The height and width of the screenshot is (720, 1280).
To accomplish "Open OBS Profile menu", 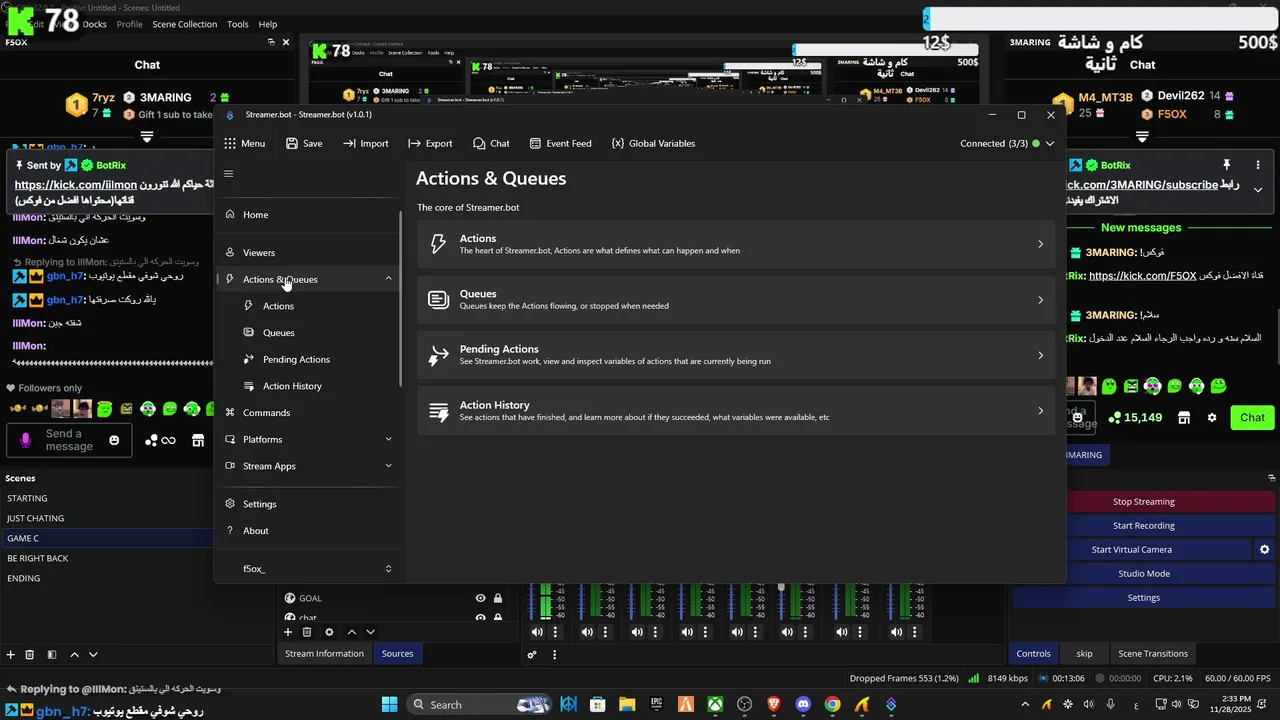I will click(129, 24).
